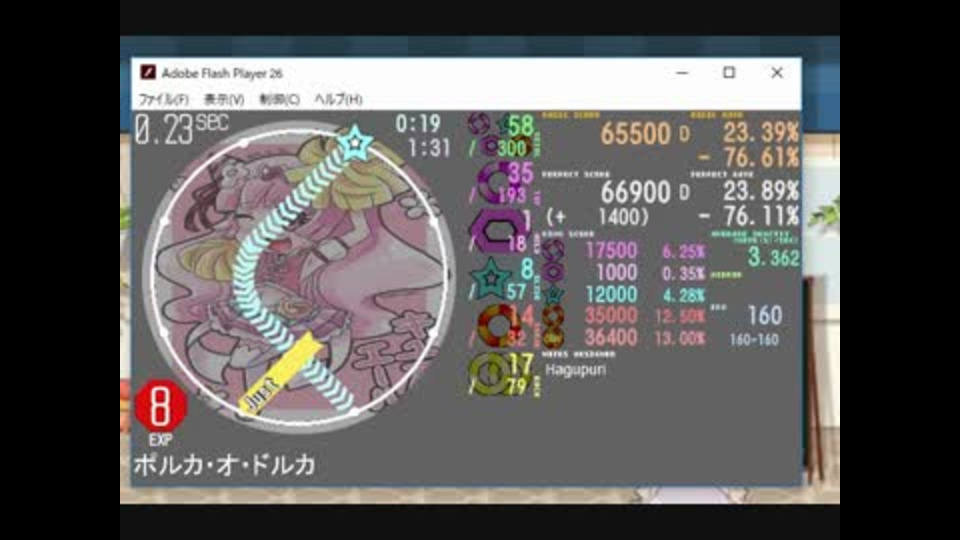Click the 12000 teal score row
This screenshot has height=540, width=960.
point(611,294)
